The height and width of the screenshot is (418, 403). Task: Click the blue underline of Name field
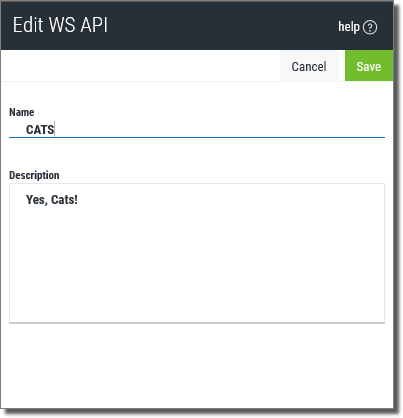point(197,137)
